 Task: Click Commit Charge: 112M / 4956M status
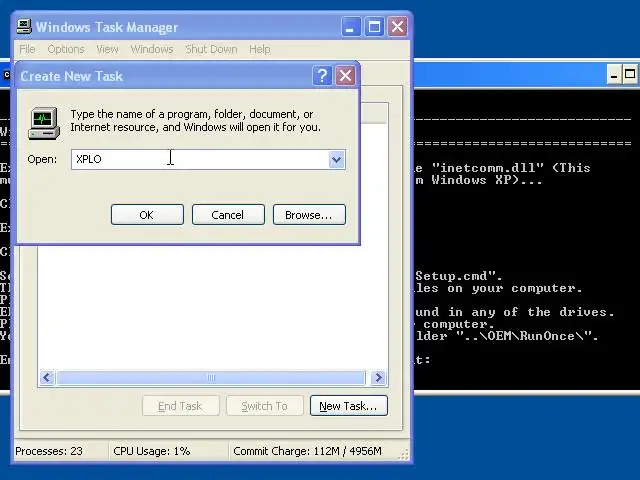tap(307, 451)
